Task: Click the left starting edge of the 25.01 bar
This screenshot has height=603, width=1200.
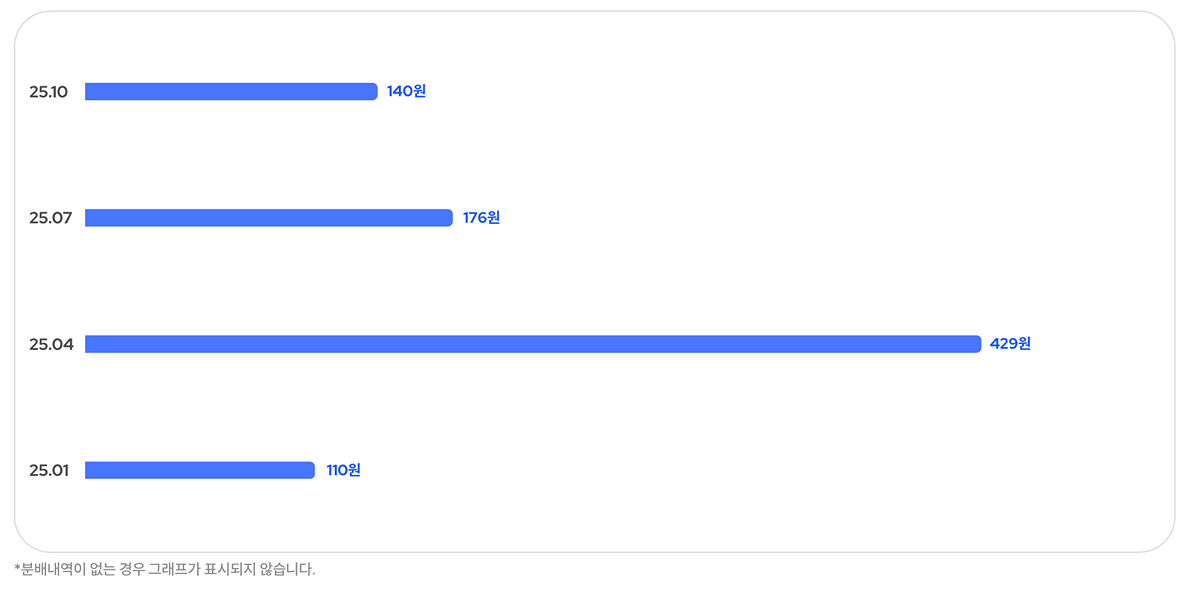Action: (x=88, y=470)
